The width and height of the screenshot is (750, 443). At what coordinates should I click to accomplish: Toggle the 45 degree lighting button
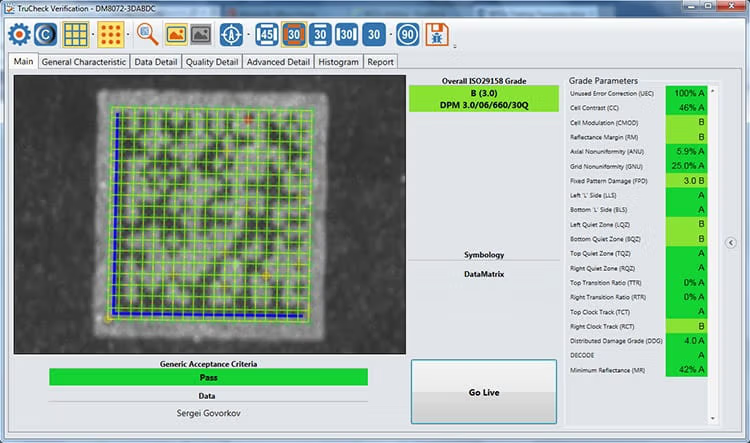(268, 35)
